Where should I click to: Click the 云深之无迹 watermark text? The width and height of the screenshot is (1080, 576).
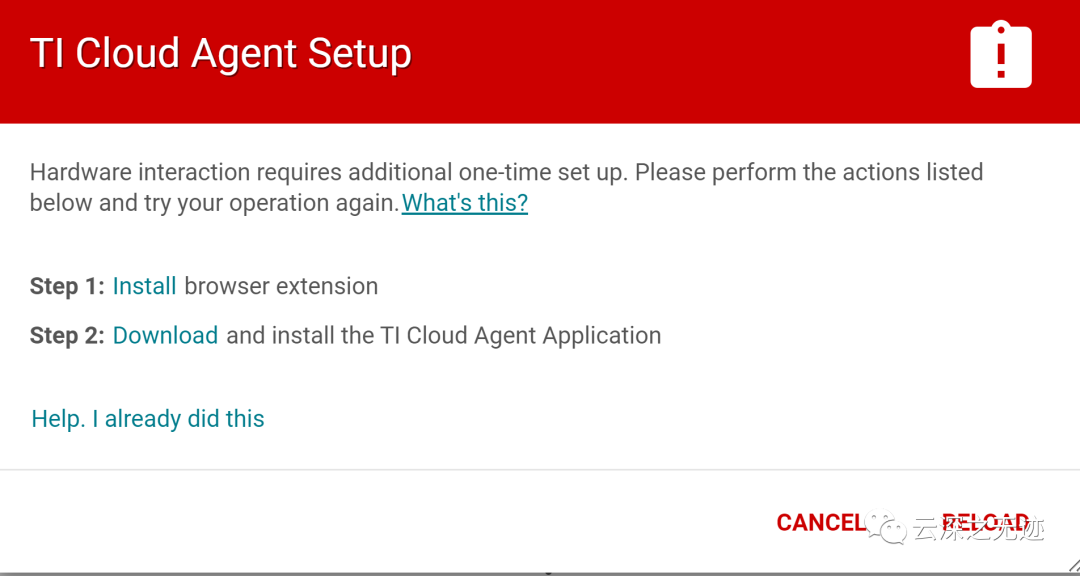[979, 530]
